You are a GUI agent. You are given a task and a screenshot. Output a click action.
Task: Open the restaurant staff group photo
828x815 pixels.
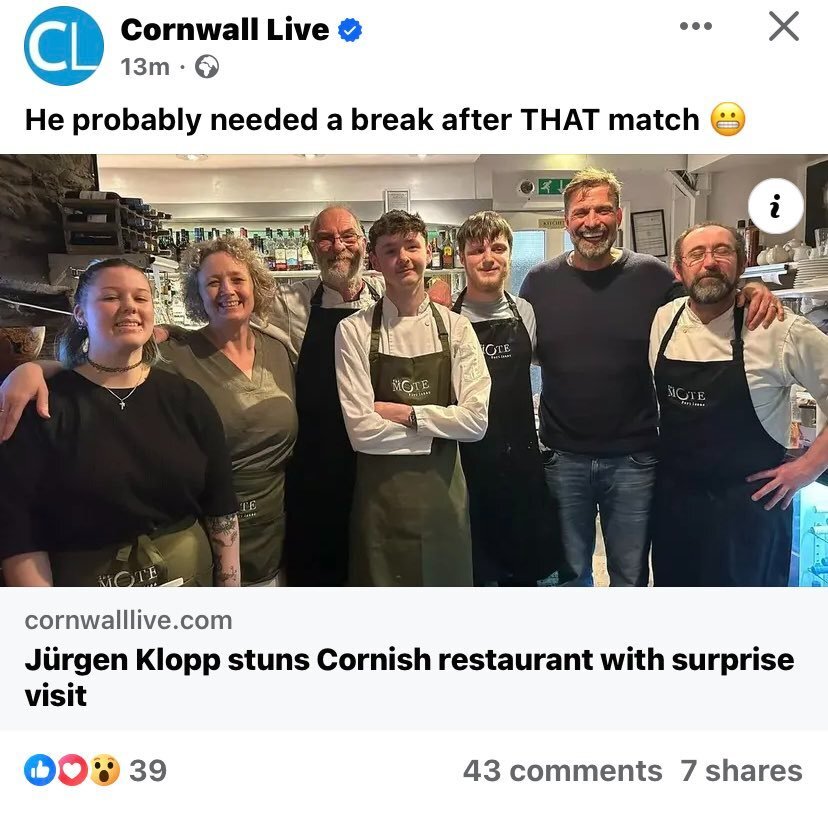pos(414,370)
